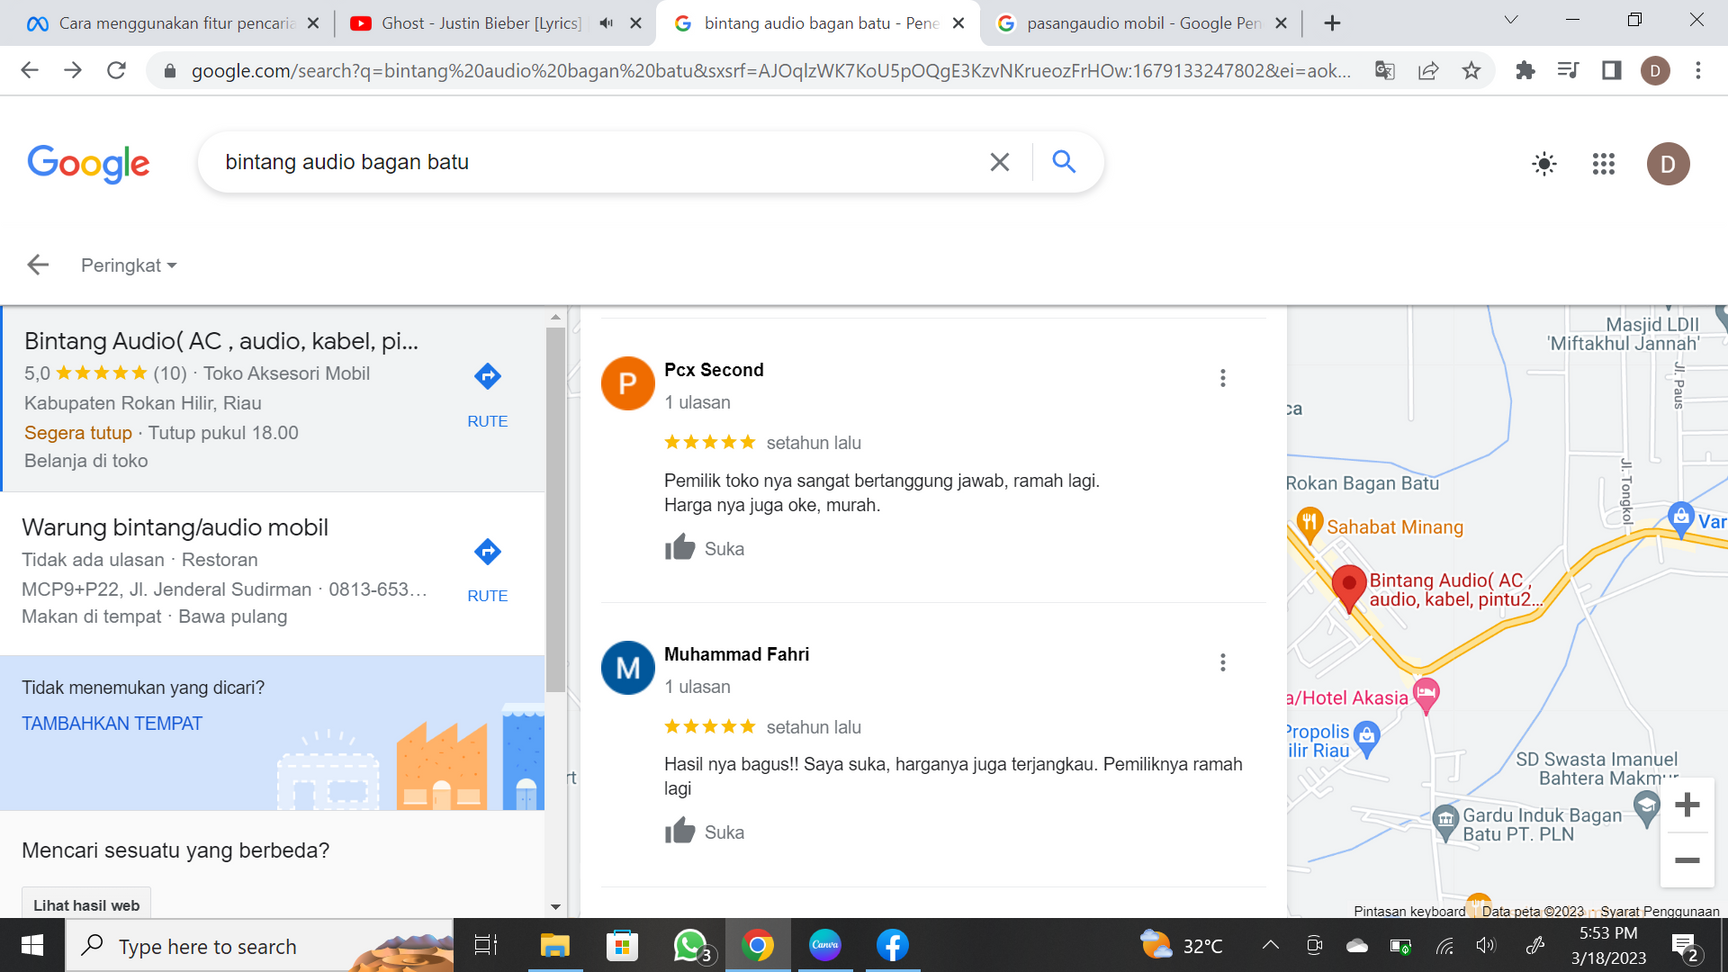The width and height of the screenshot is (1728, 972).
Task: Get directions RUTE for Warung bintang/audio mobil
Action: point(487,570)
